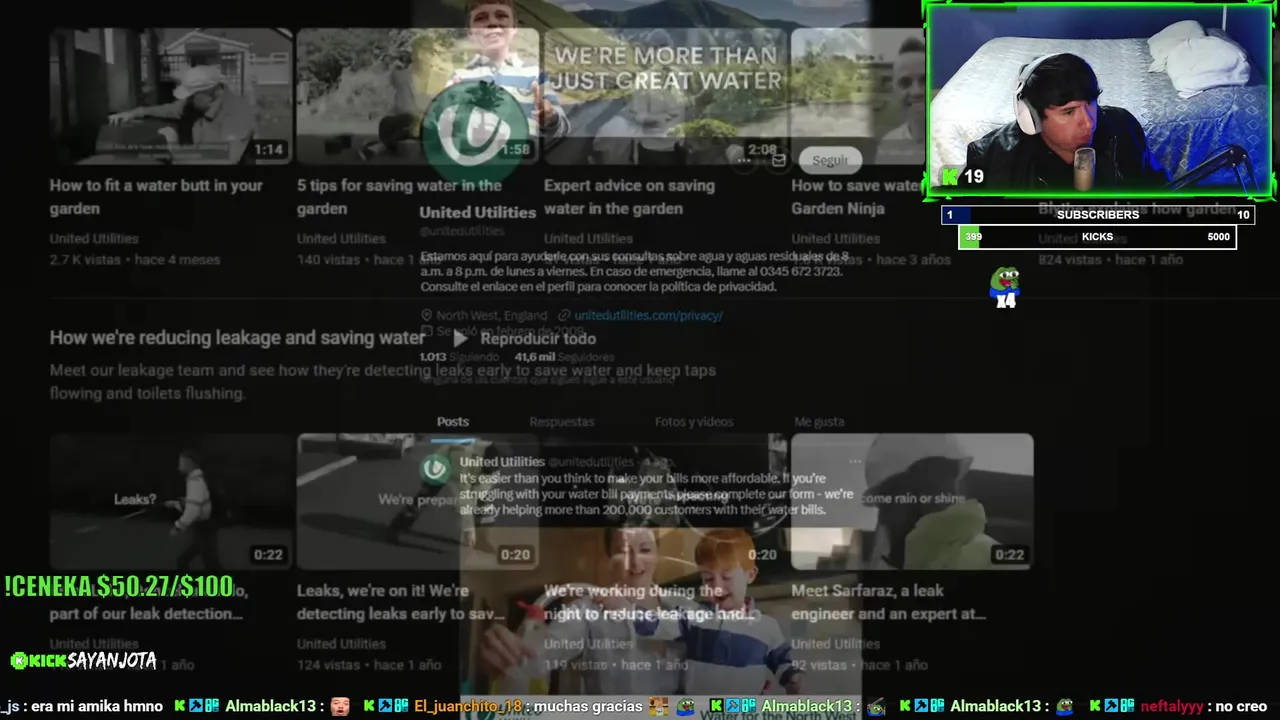Click the 'How we're reducing leakage and saving water' heading

(238, 338)
